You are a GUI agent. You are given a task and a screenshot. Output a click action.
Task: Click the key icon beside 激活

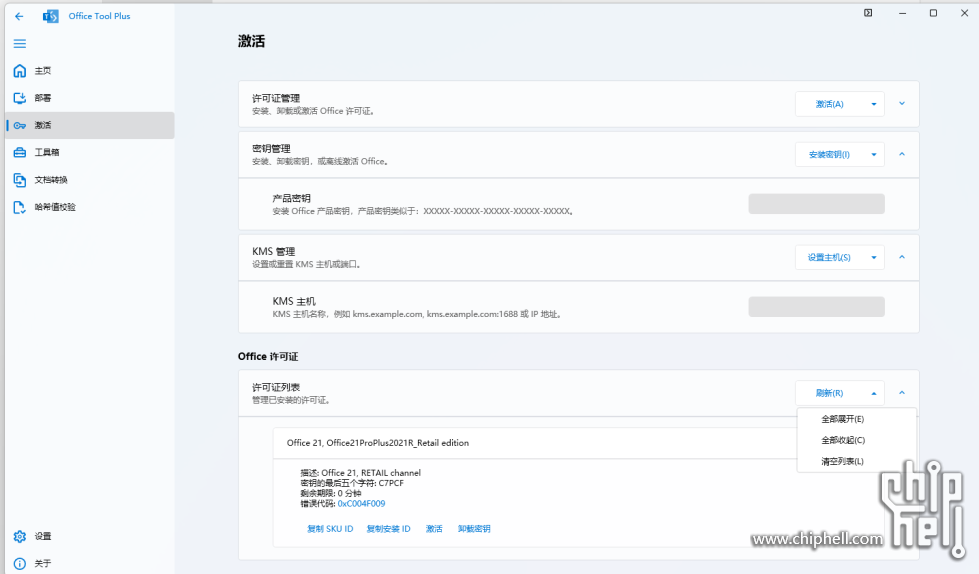tap(20, 126)
